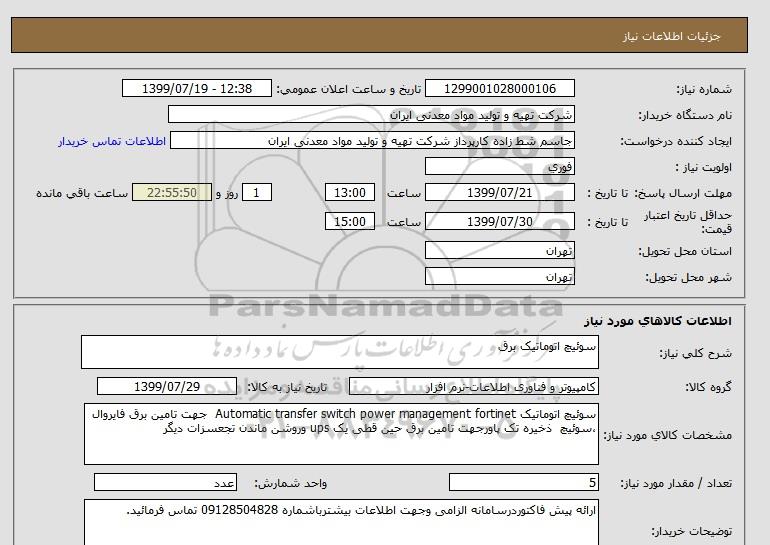Viewport: 770px width, 545px height.
Task: Click the شماره نیاز field 1299001028000106
Action: click(499, 88)
